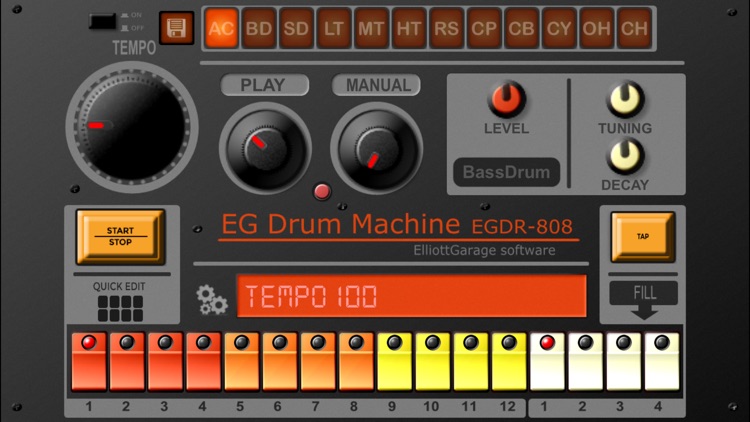Click the red LEVEL knob

506,99
